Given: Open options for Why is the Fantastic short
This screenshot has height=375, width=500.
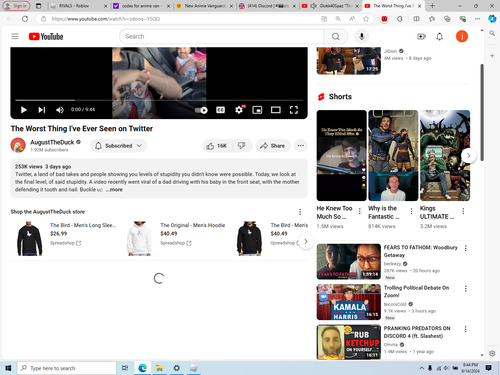Looking at the screenshot, I should pos(411,211).
